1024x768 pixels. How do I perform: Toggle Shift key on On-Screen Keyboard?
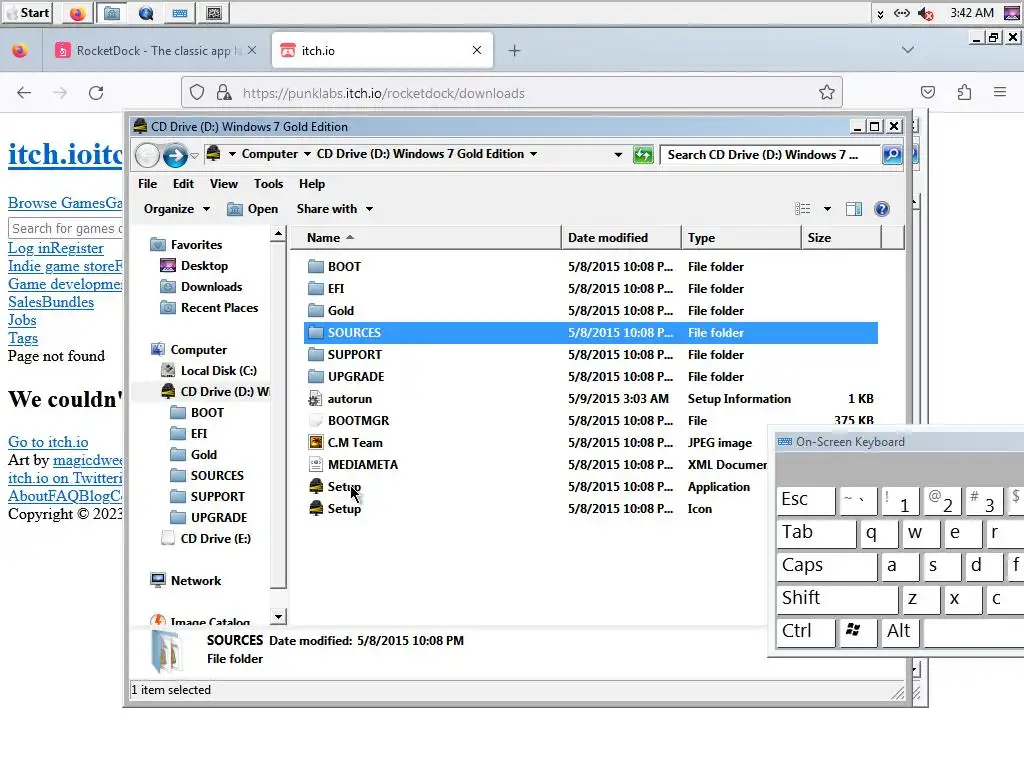point(837,599)
